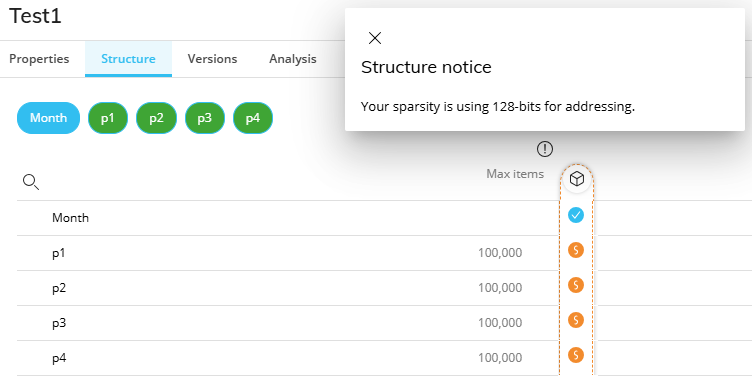The height and width of the screenshot is (376, 752).
Task: Open the dimension search magnifier
Action: (x=31, y=182)
